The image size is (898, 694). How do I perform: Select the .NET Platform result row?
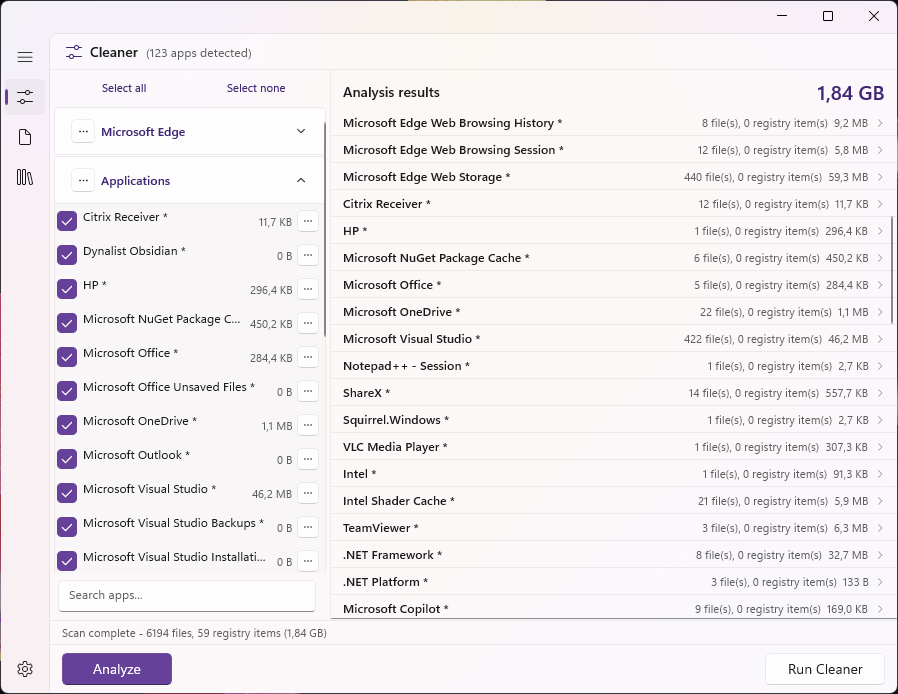tap(613, 582)
